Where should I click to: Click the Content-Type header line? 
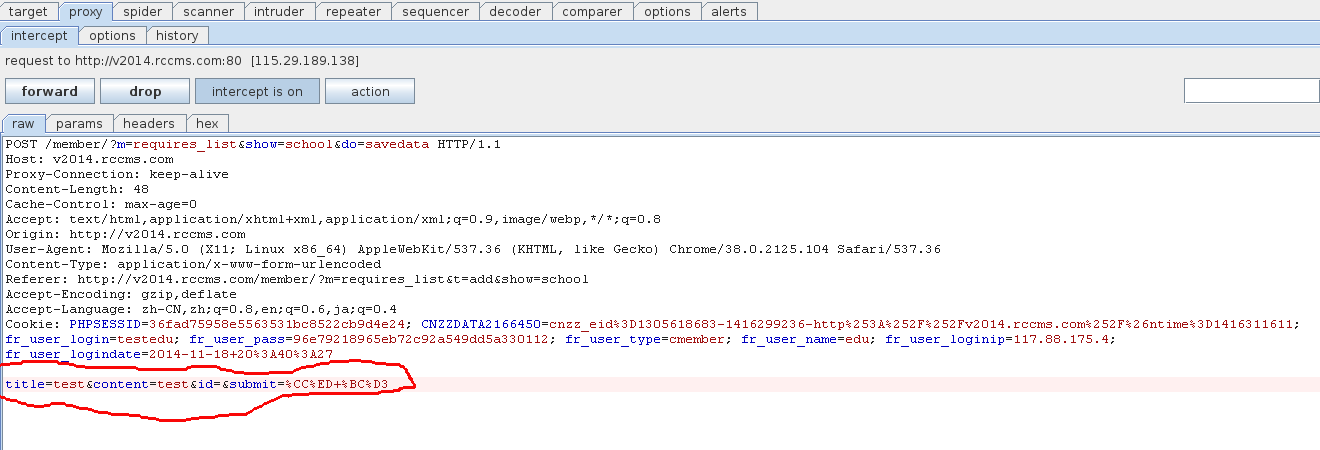coord(193,264)
